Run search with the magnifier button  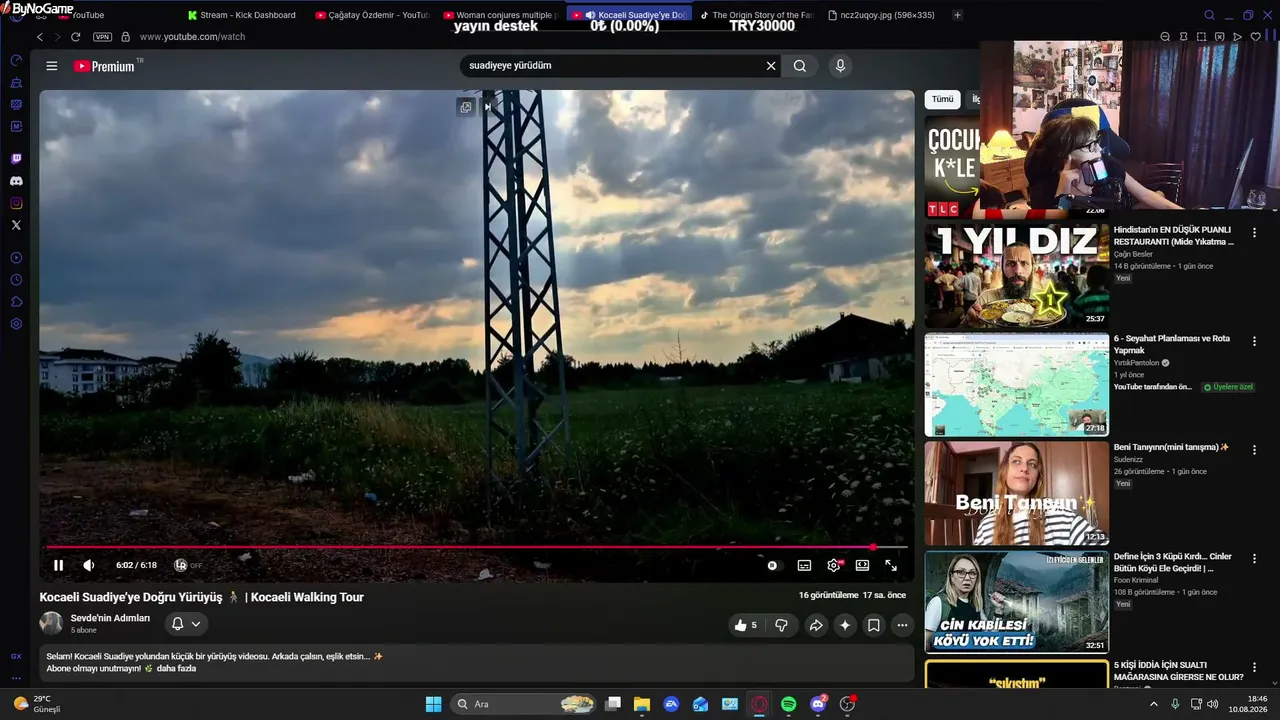click(800, 66)
